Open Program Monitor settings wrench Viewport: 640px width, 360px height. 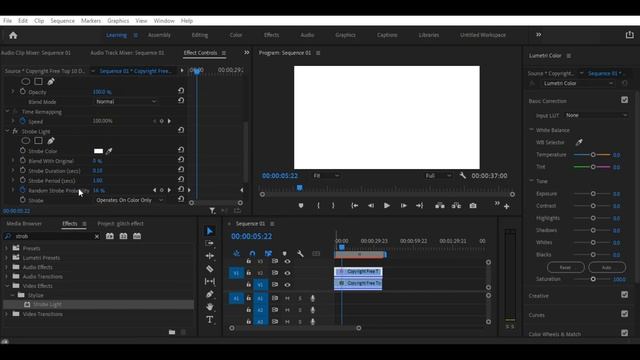[x=462, y=176]
